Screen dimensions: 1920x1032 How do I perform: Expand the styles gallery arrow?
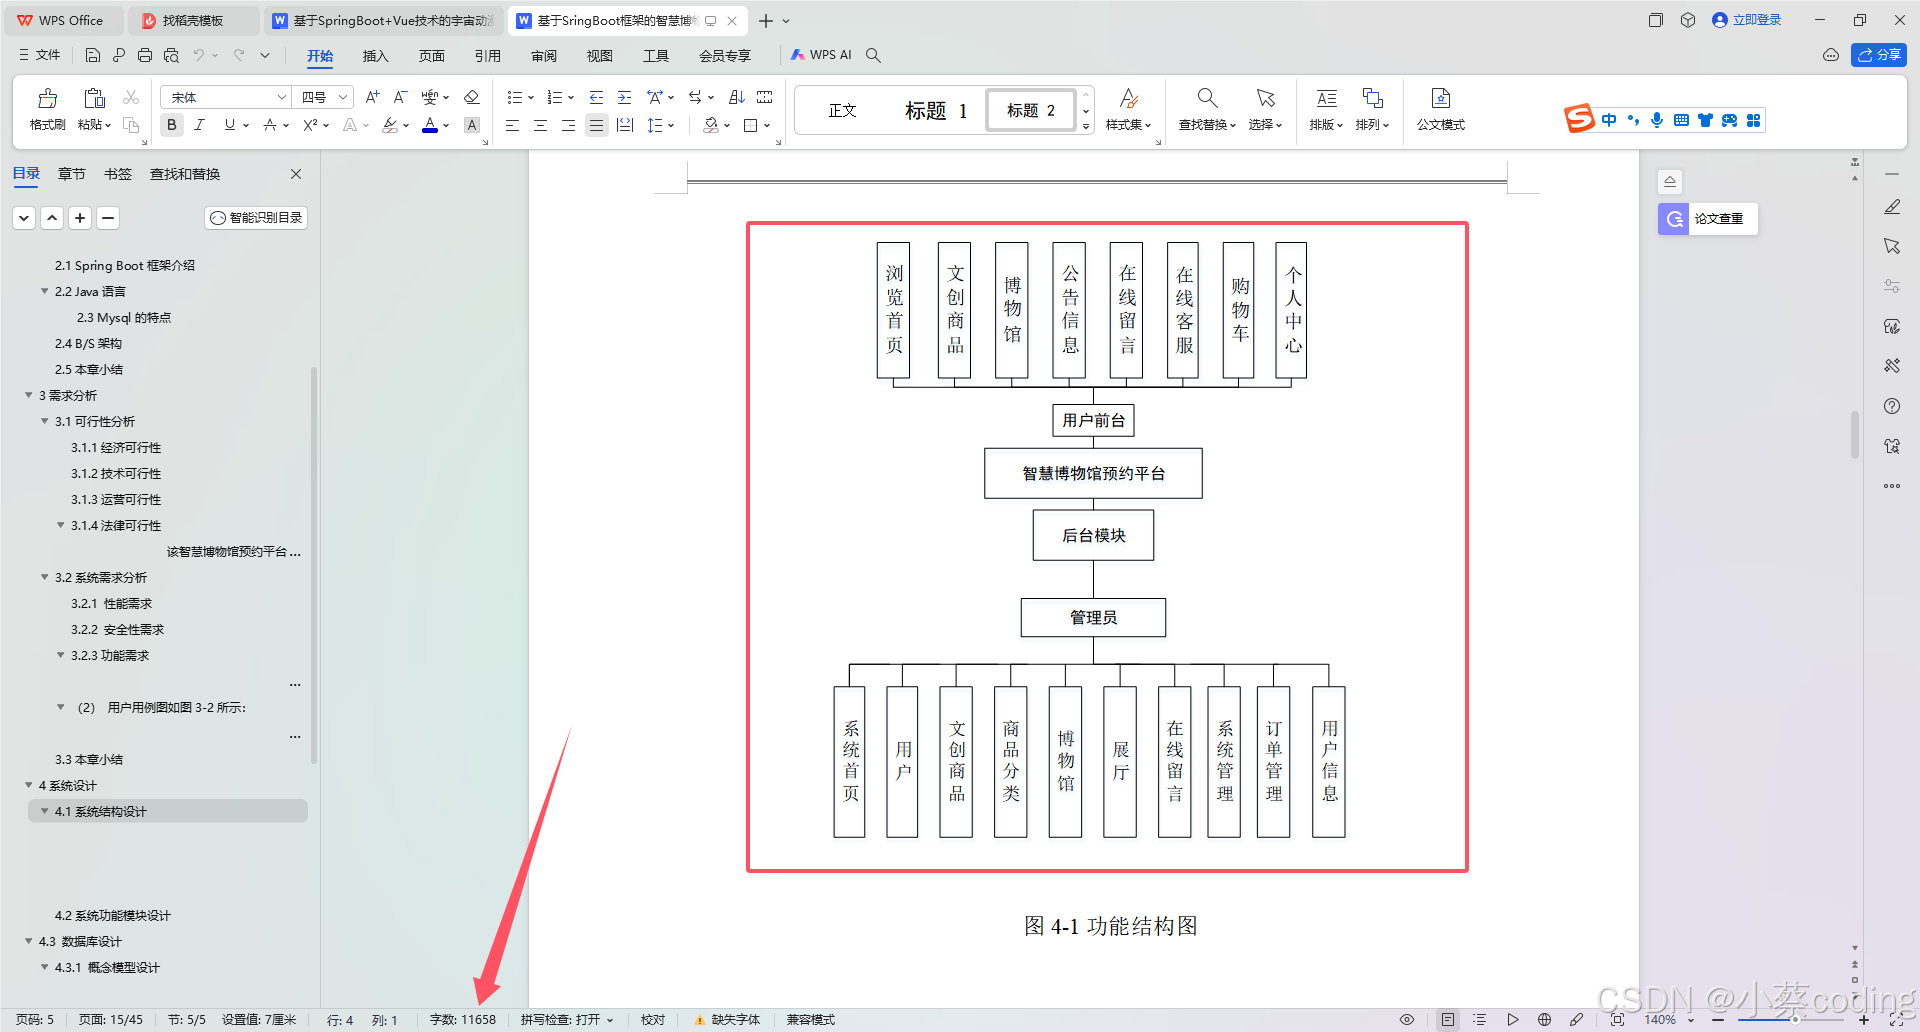point(1086,127)
